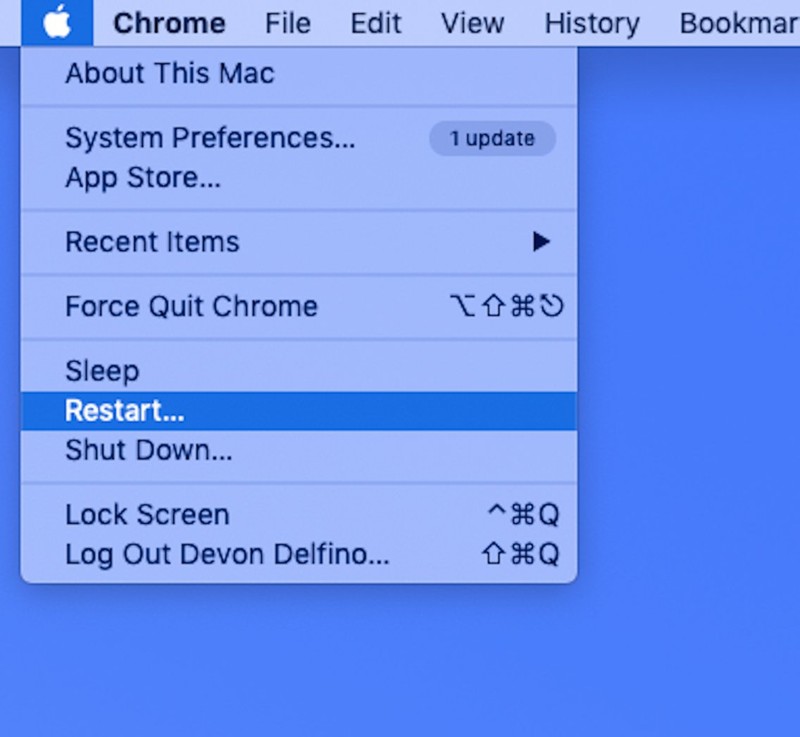Open the History menu
Viewport: 800px width, 737px height.
[x=591, y=23]
